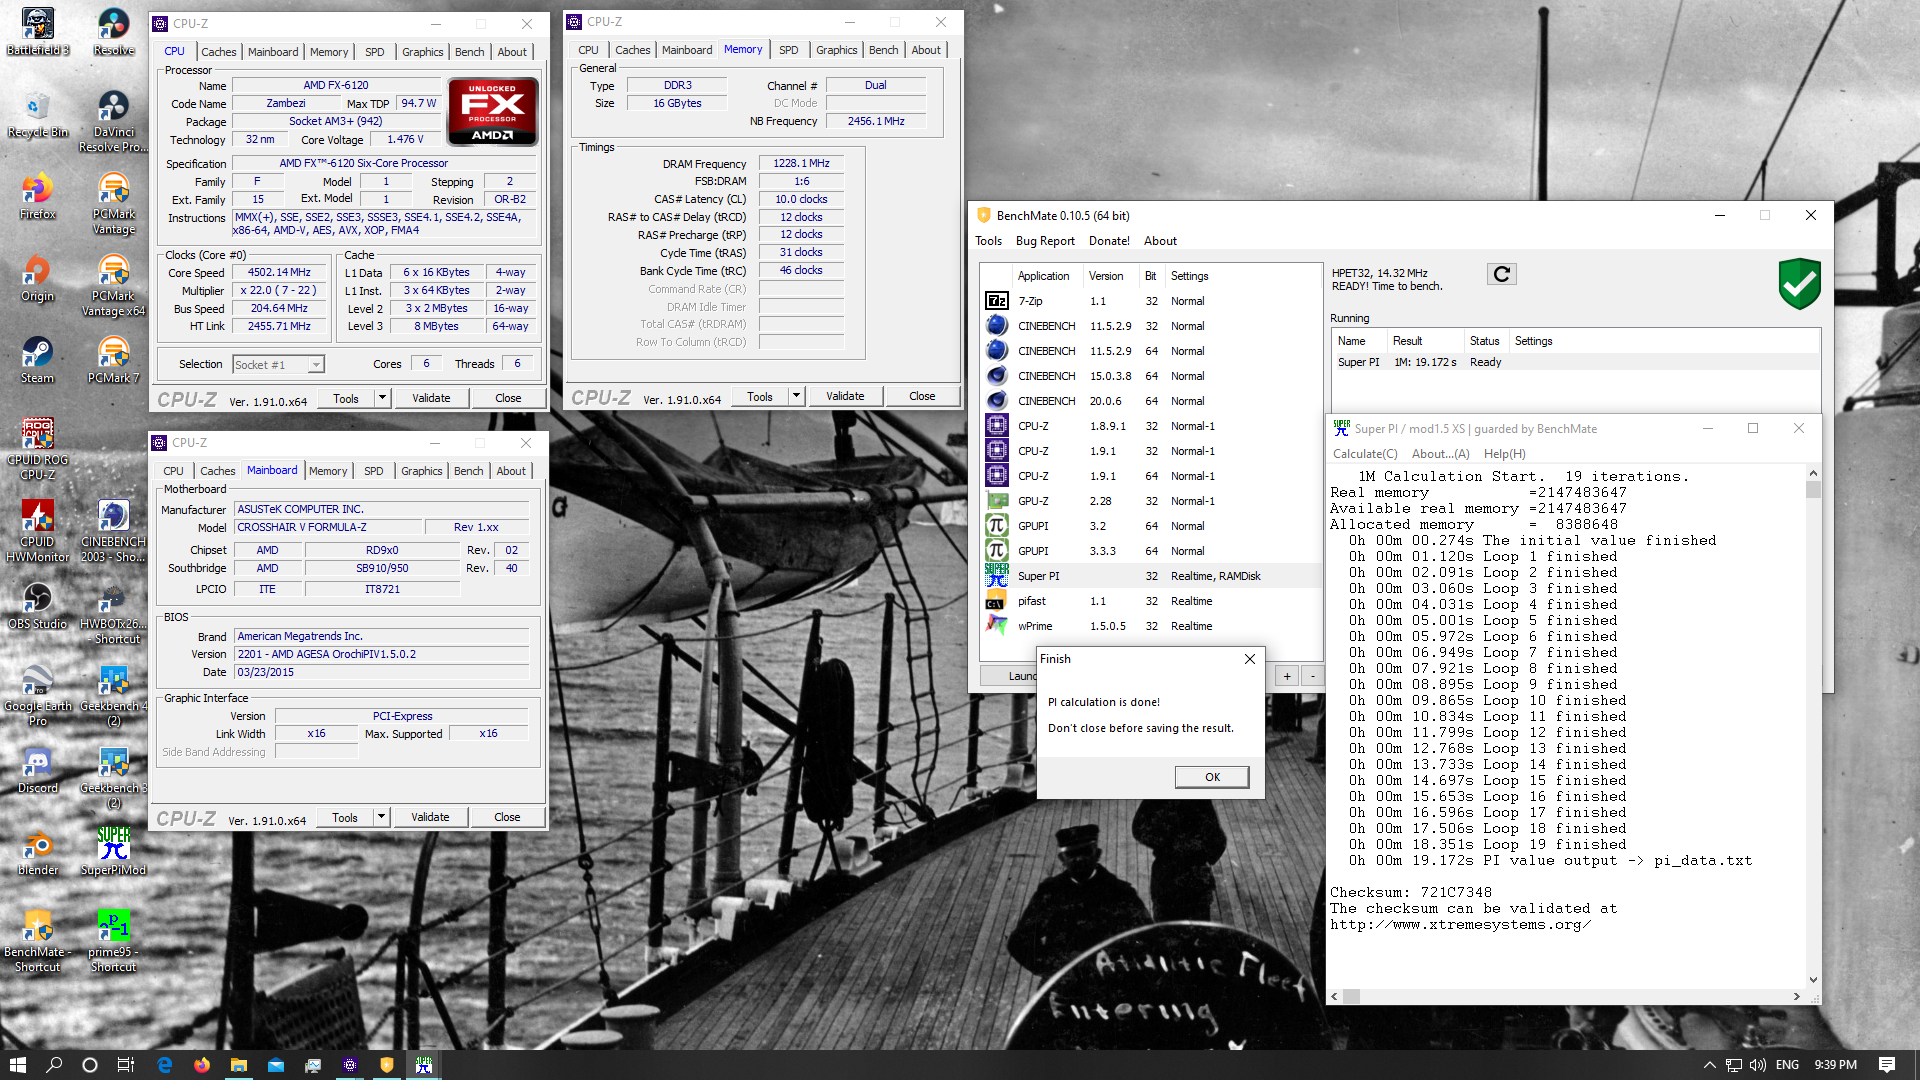This screenshot has height=1080, width=1920.
Task: Open Origin desktop icon
Action: click(x=38, y=279)
